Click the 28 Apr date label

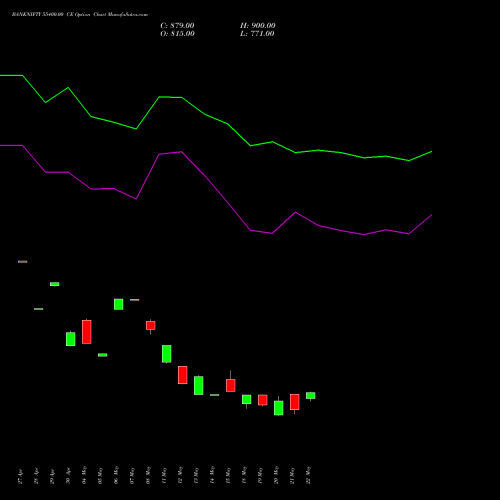[37, 476]
